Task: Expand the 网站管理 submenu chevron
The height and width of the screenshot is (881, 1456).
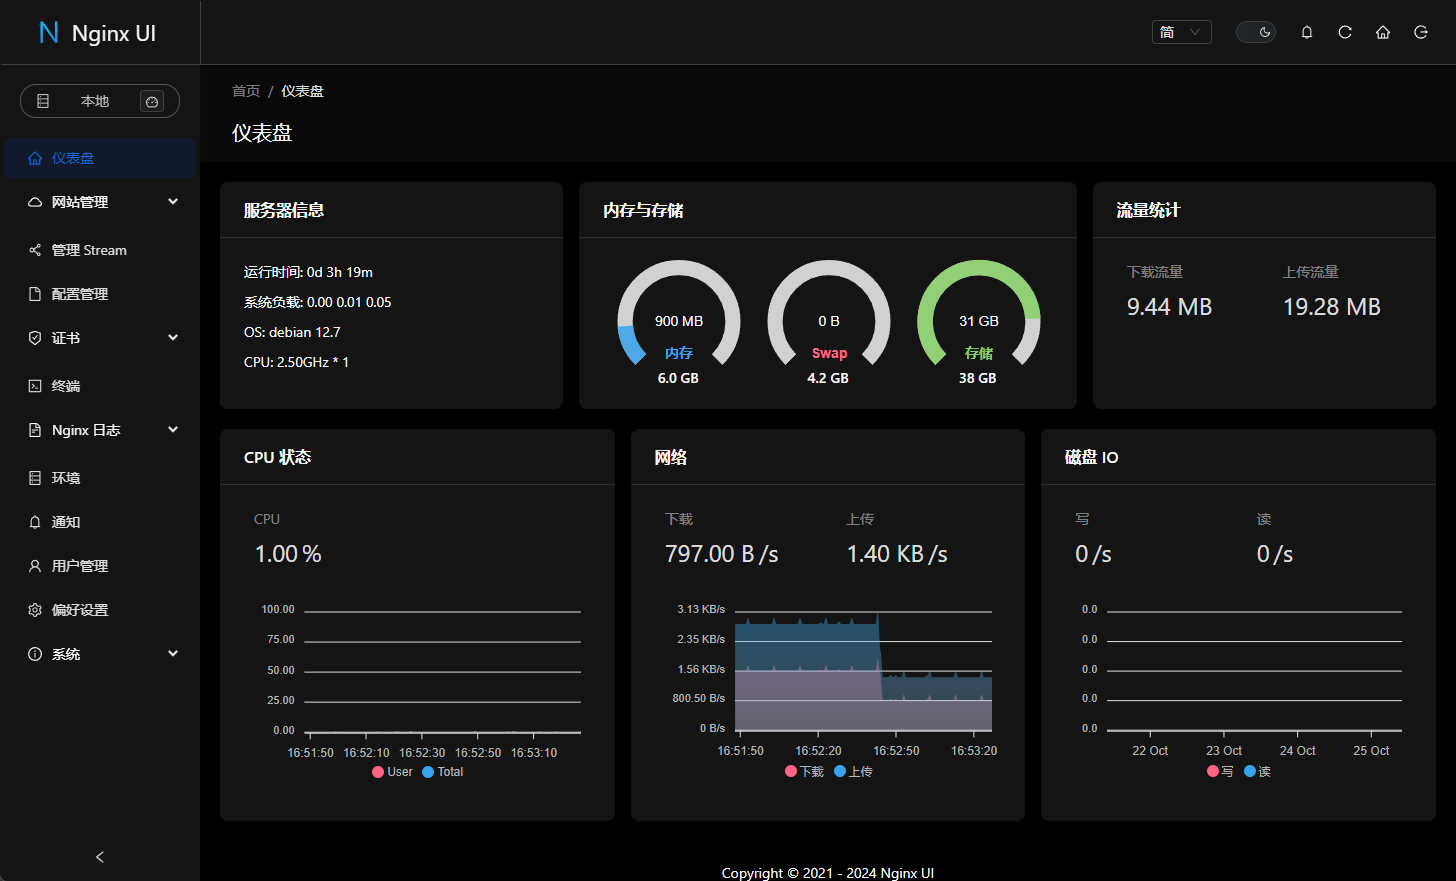Action: tap(173, 202)
